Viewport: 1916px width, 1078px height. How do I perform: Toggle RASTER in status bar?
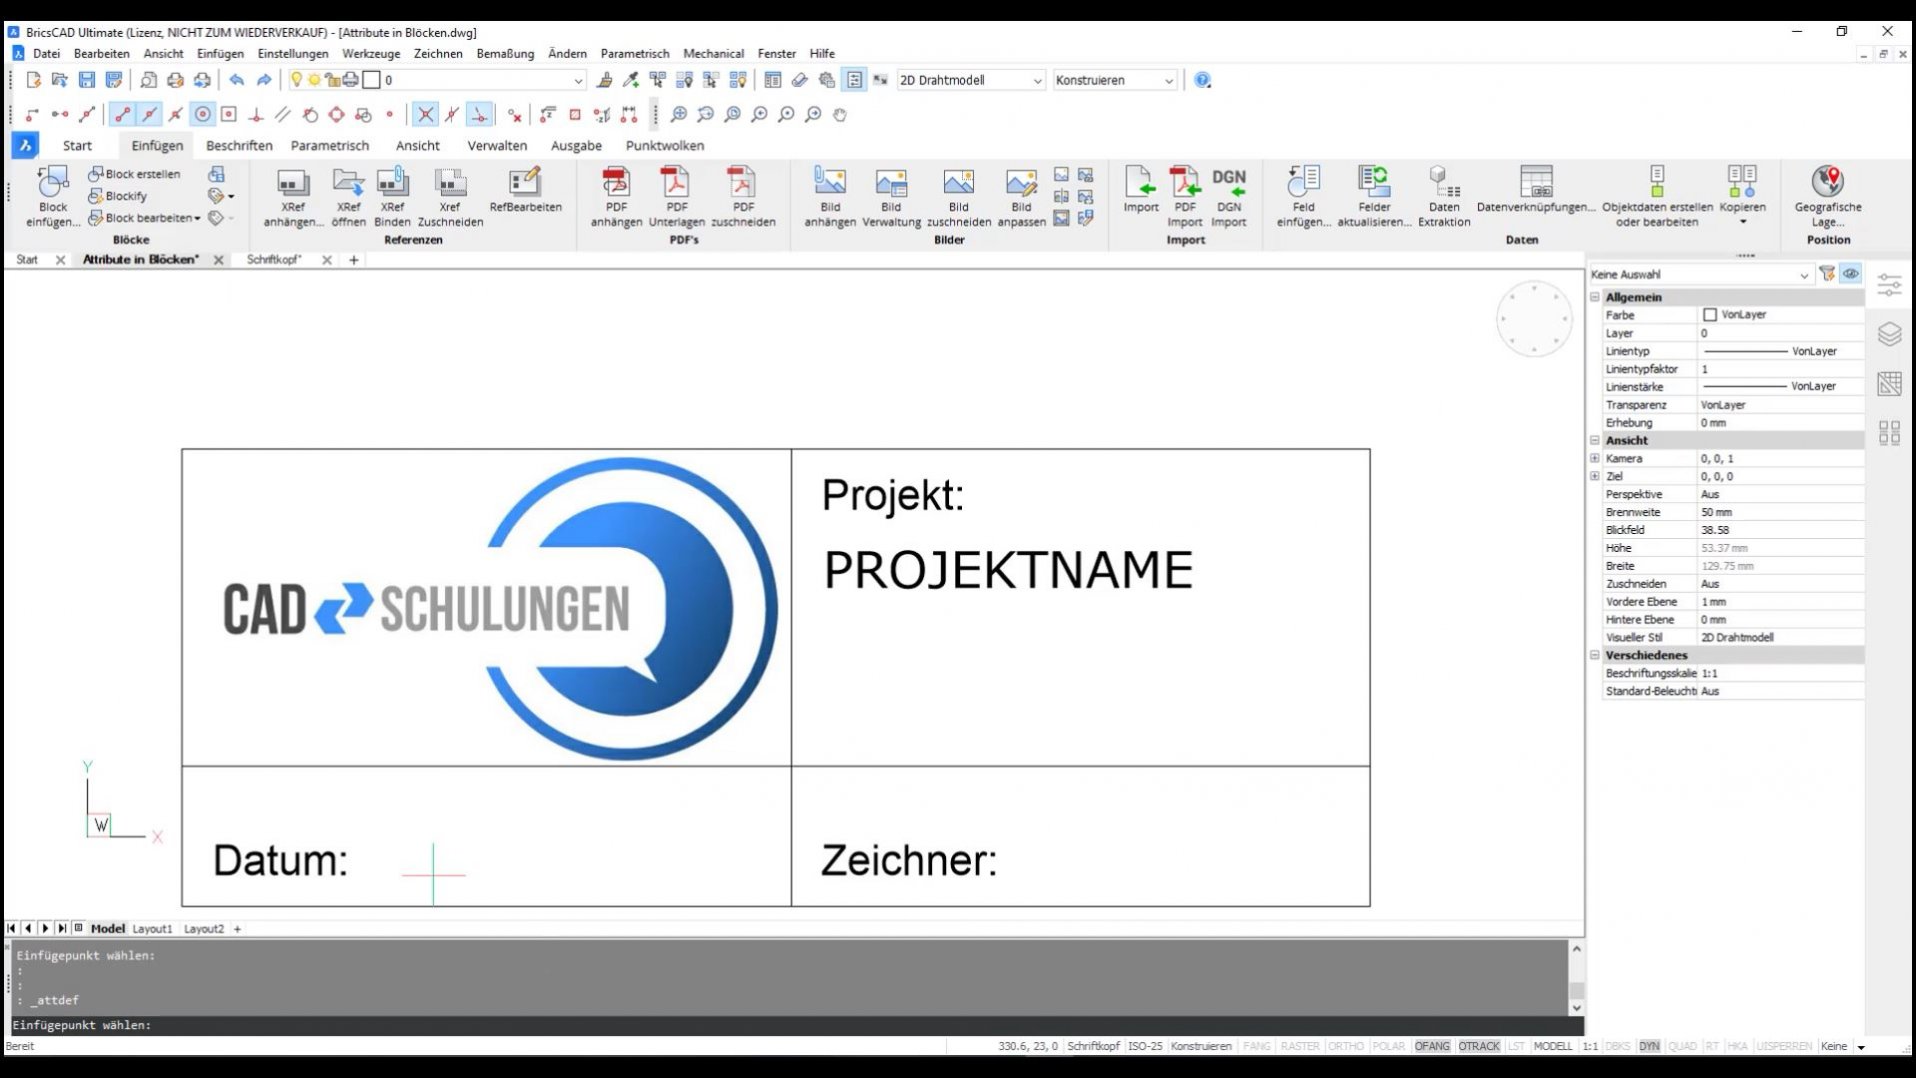tap(1300, 1046)
